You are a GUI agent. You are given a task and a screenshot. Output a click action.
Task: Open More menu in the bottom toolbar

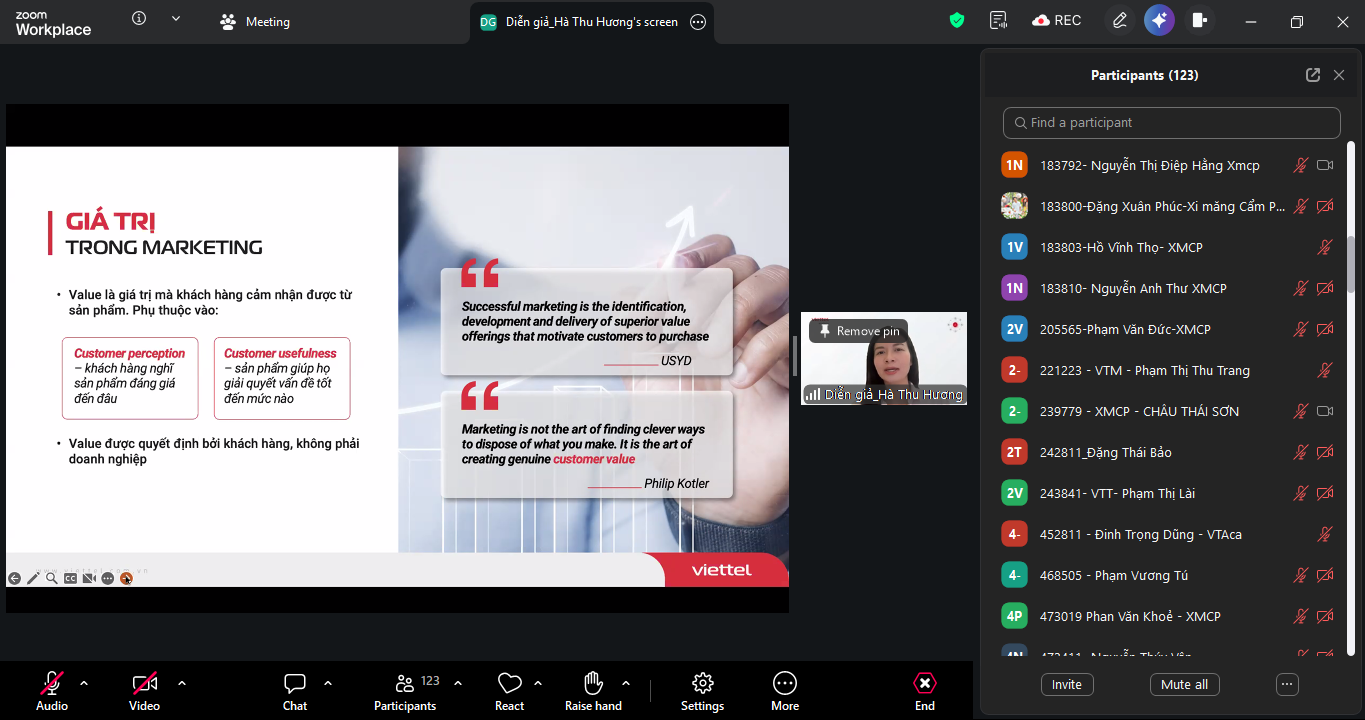click(785, 684)
